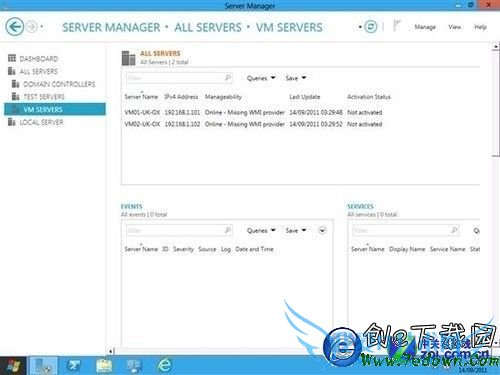500x375 pixels.
Task: Click the search magnifier in events filter
Action: (228, 230)
